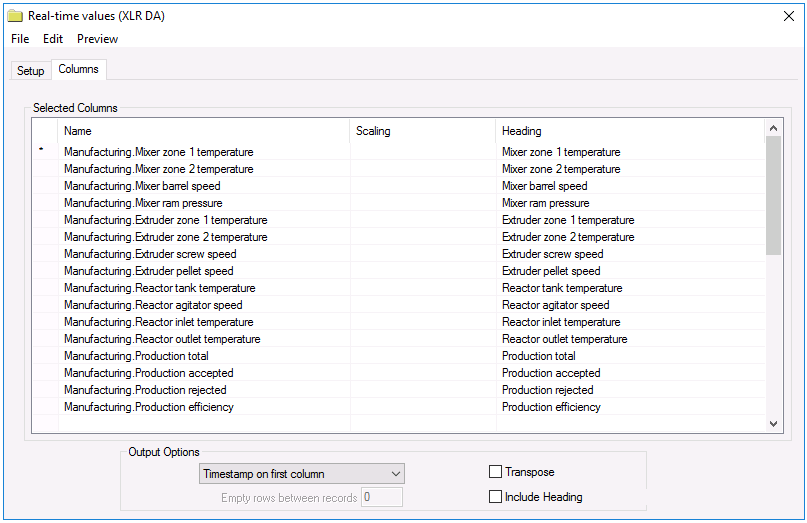The width and height of the screenshot is (807, 523).
Task: Click heading cell Production total
Action: (x=630, y=356)
